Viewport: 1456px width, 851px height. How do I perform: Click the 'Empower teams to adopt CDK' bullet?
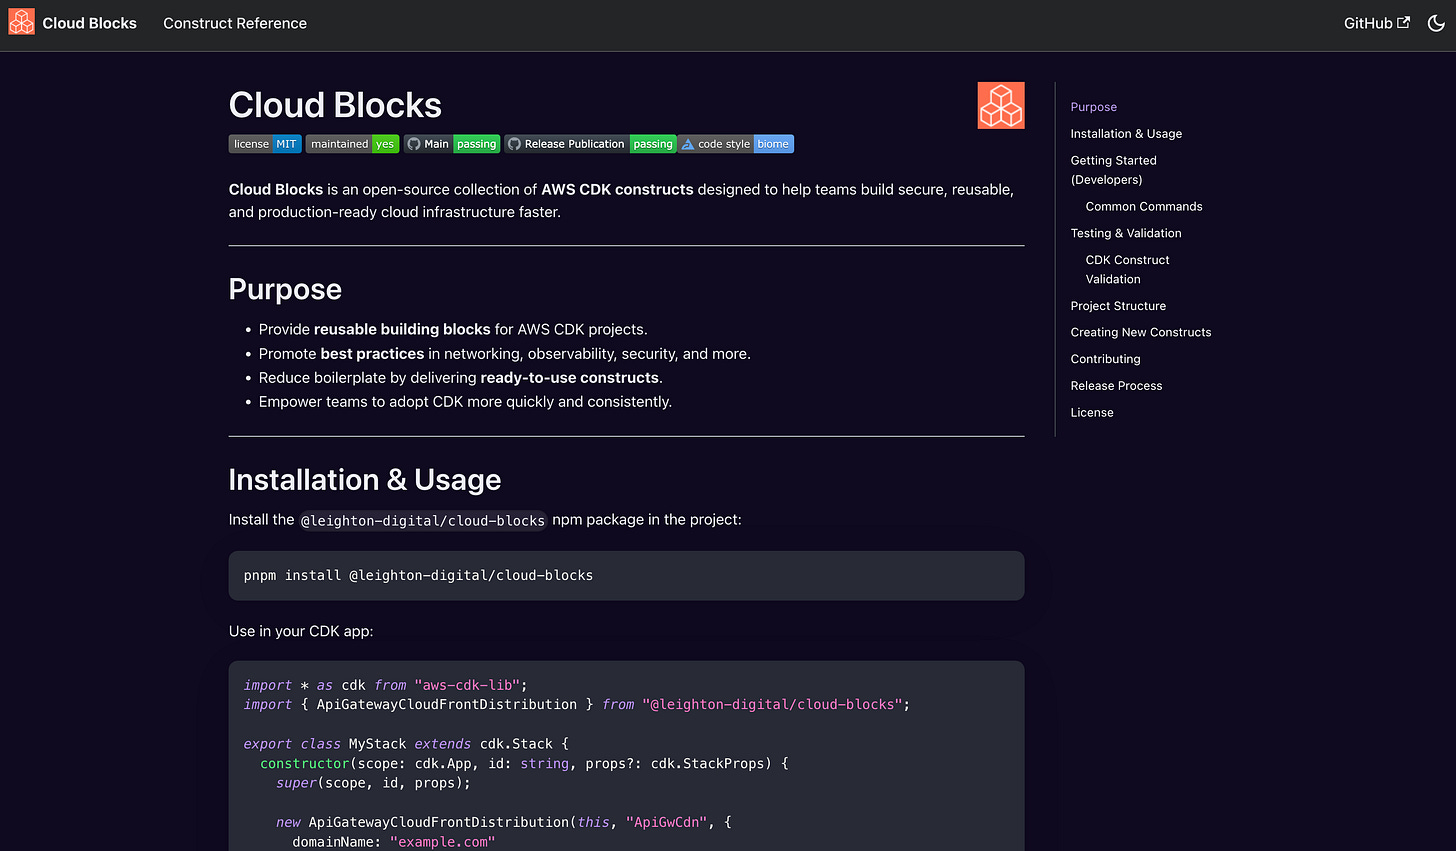click(465, 402)
